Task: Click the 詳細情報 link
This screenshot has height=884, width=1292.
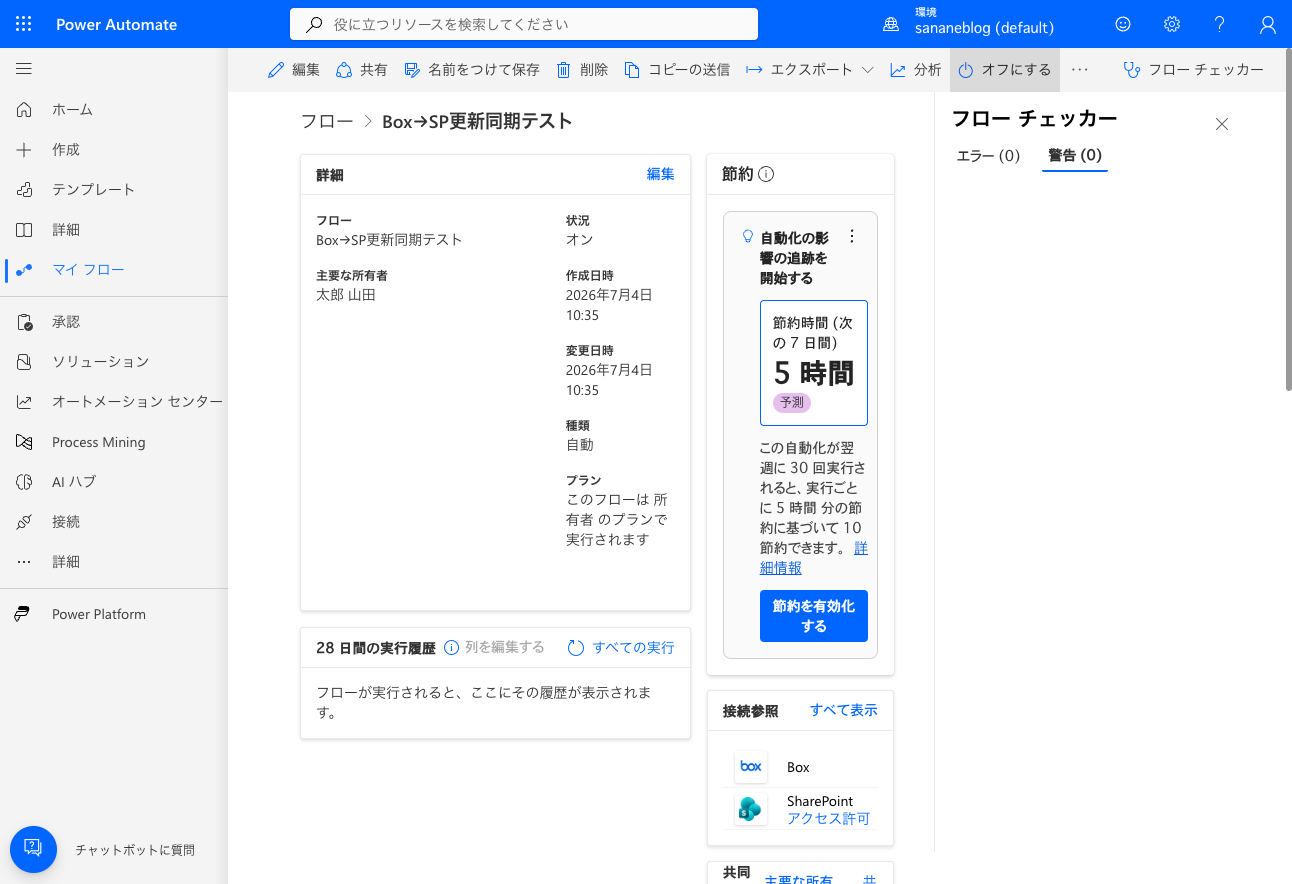Action: click(814, 558)
